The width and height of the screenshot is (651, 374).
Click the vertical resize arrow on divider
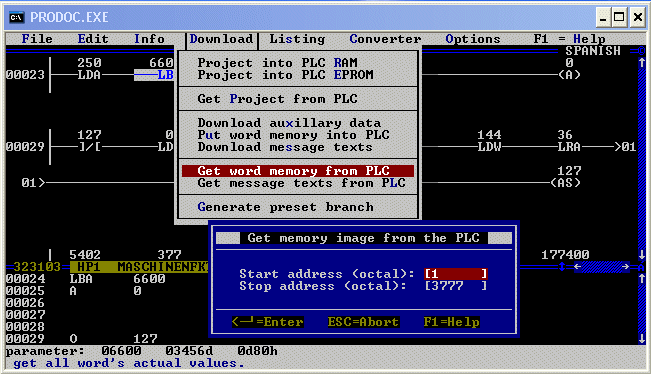coord(561,267)
